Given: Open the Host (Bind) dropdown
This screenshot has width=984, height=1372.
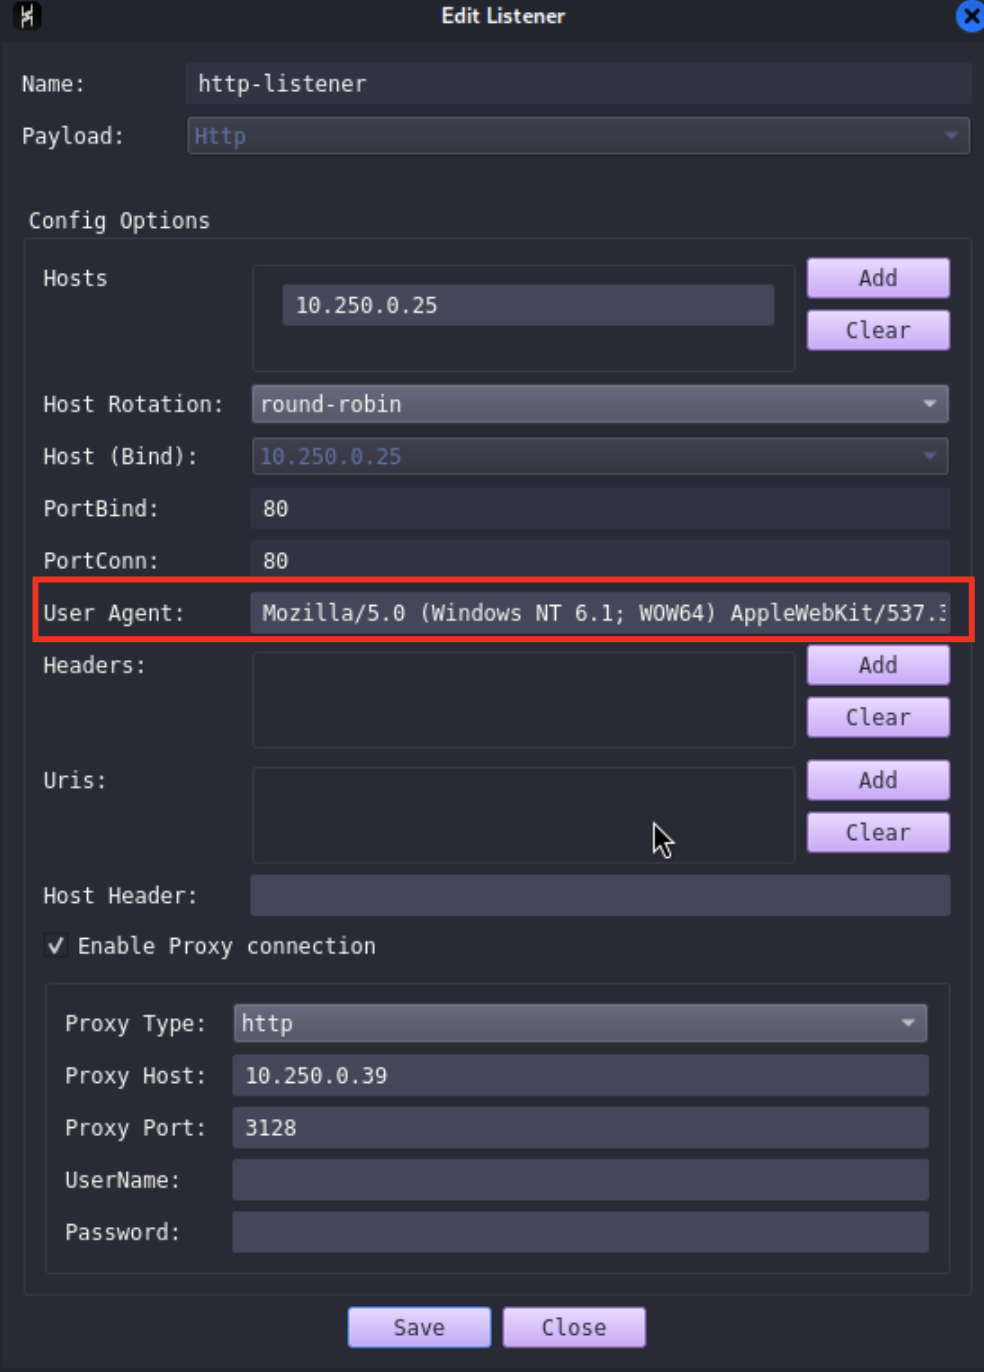Looking at the screenshot, I should tap(598, 456).
